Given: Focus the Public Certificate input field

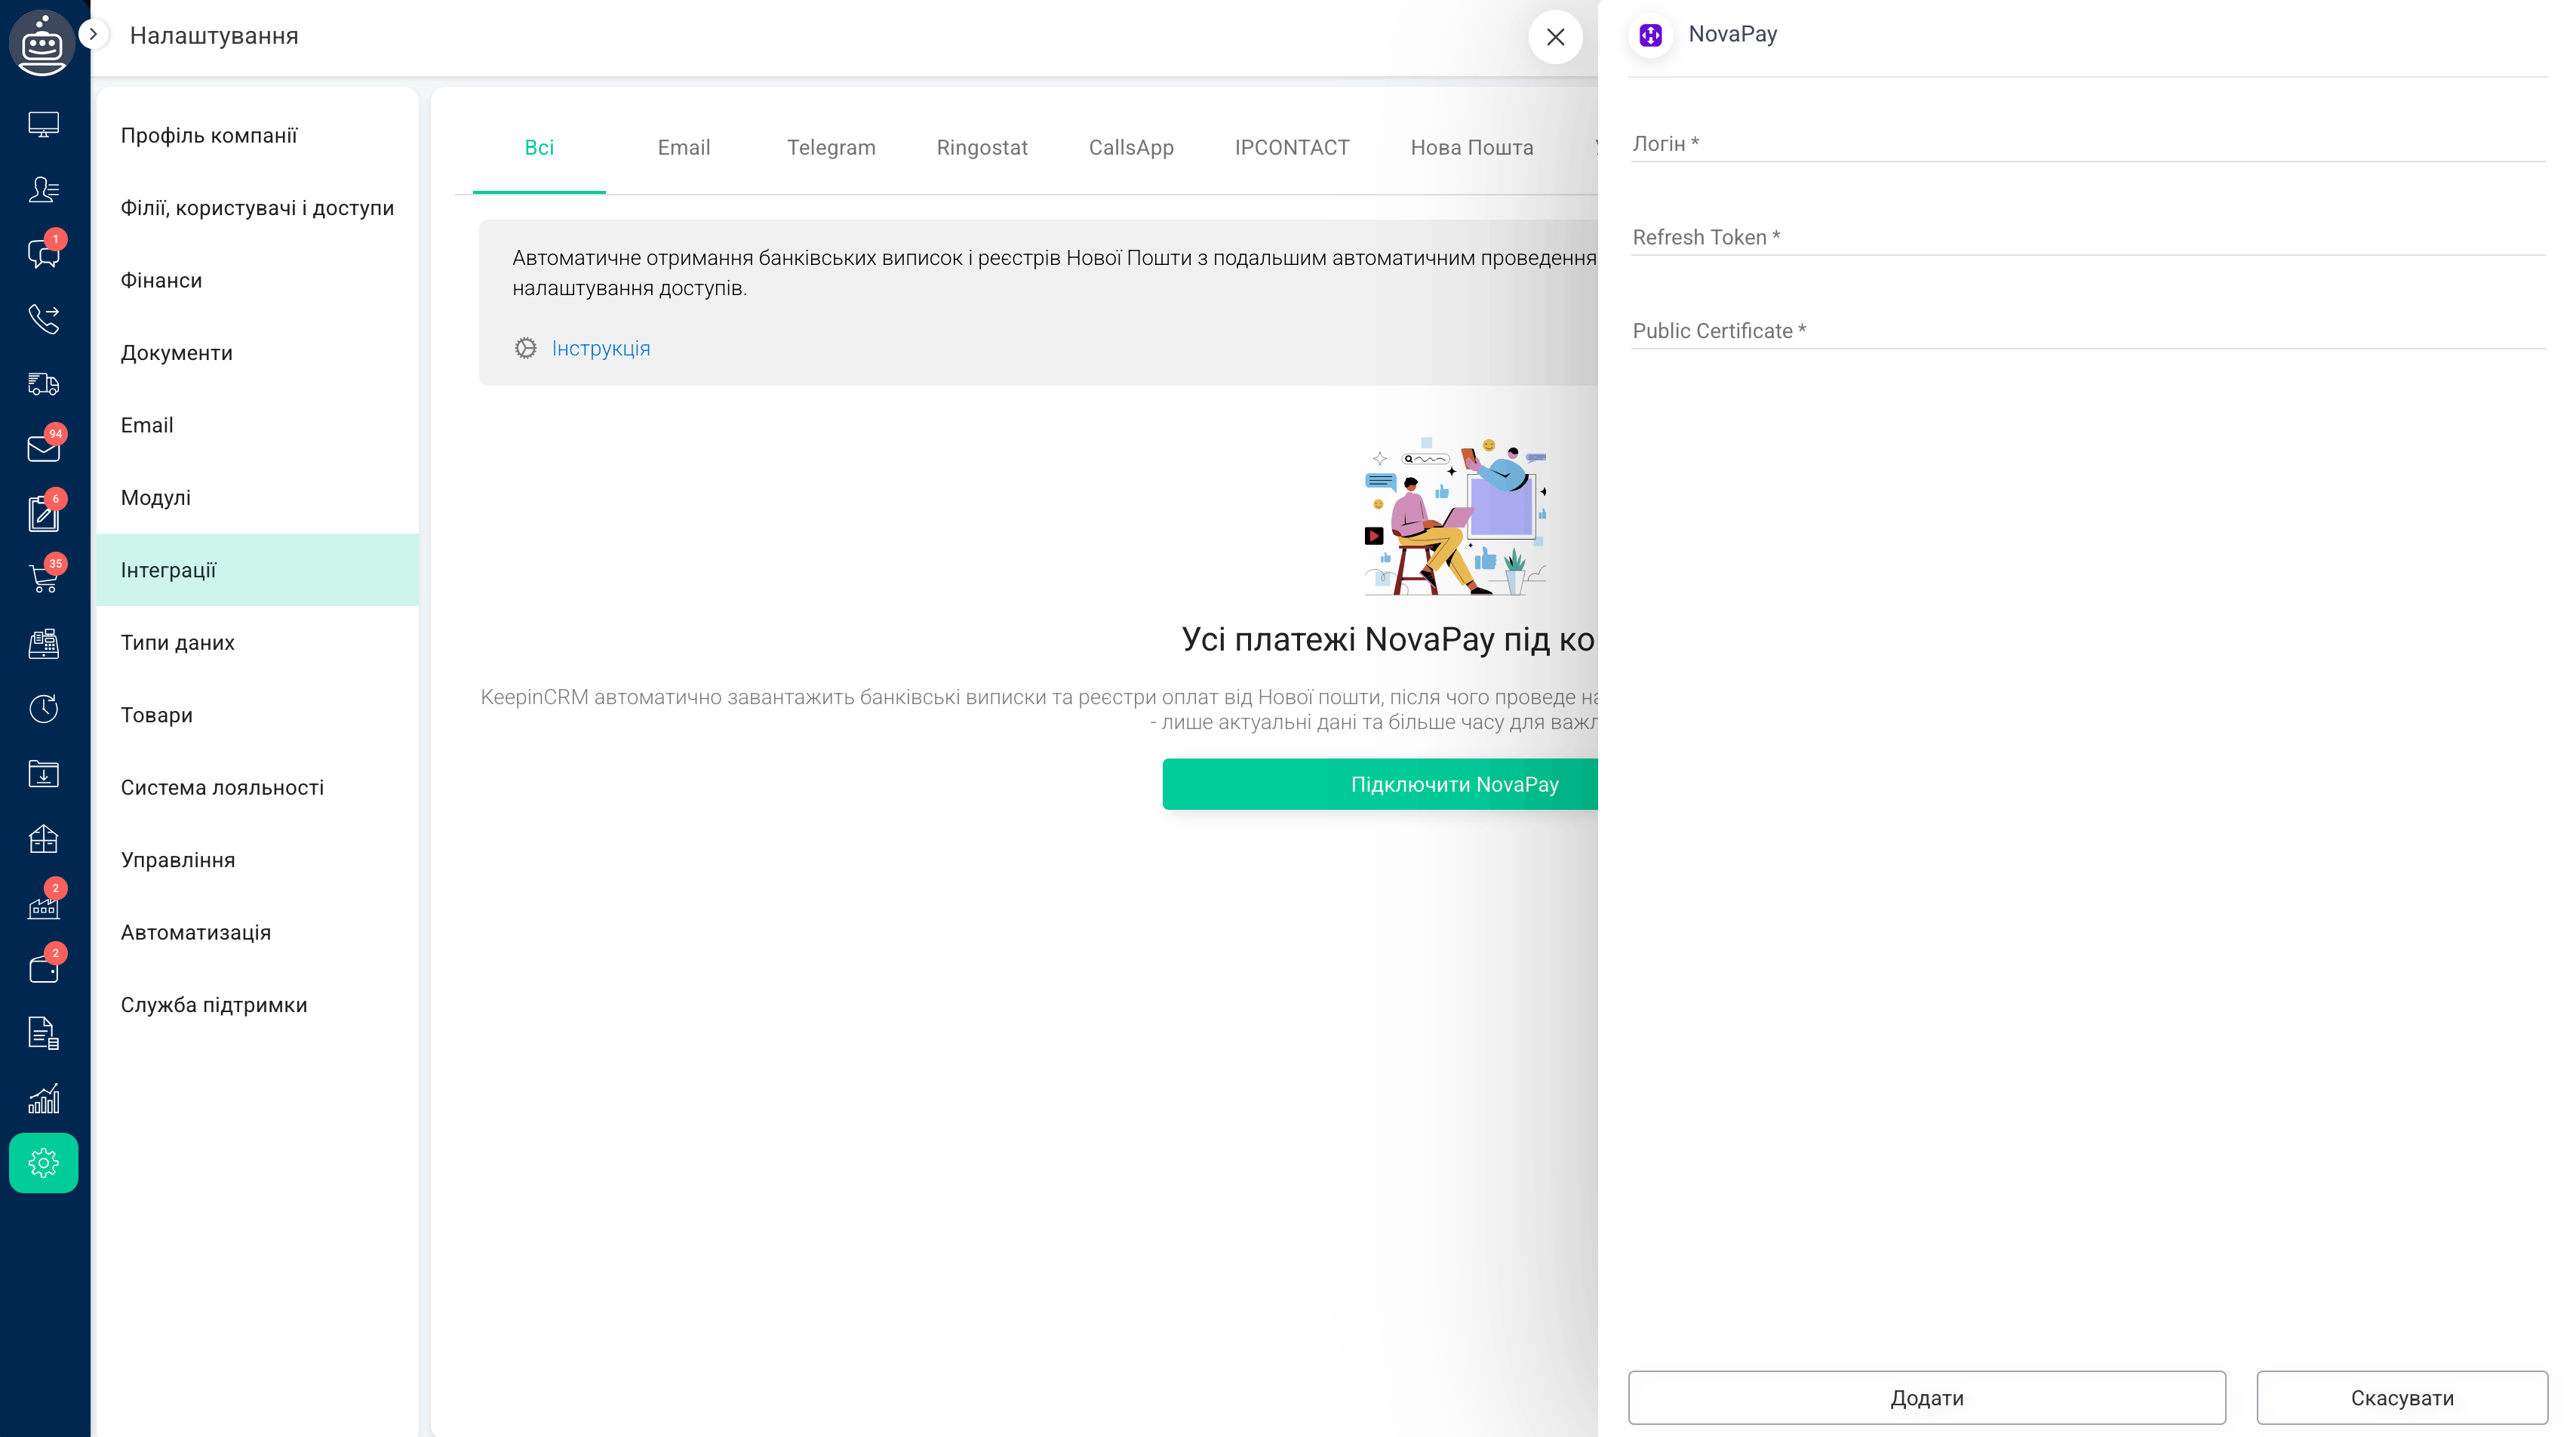Looking at the screenshot, I should pyautogui.click(x=2088, y=331).
